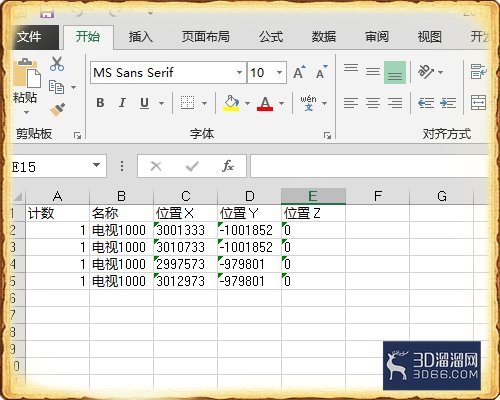This screenshot has width=500, height=400.
Task: Open Insert Function fx dialog
Action: coord(228,166)
